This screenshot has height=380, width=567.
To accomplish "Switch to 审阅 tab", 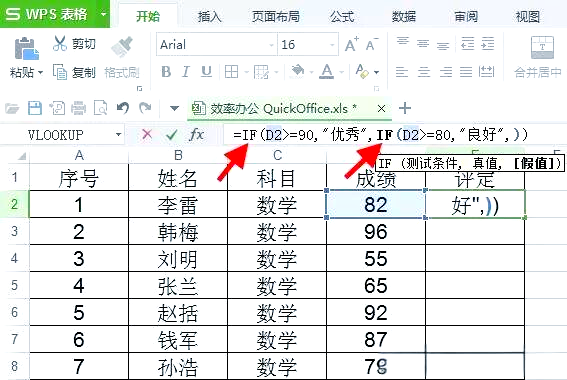I will point(466,16).
